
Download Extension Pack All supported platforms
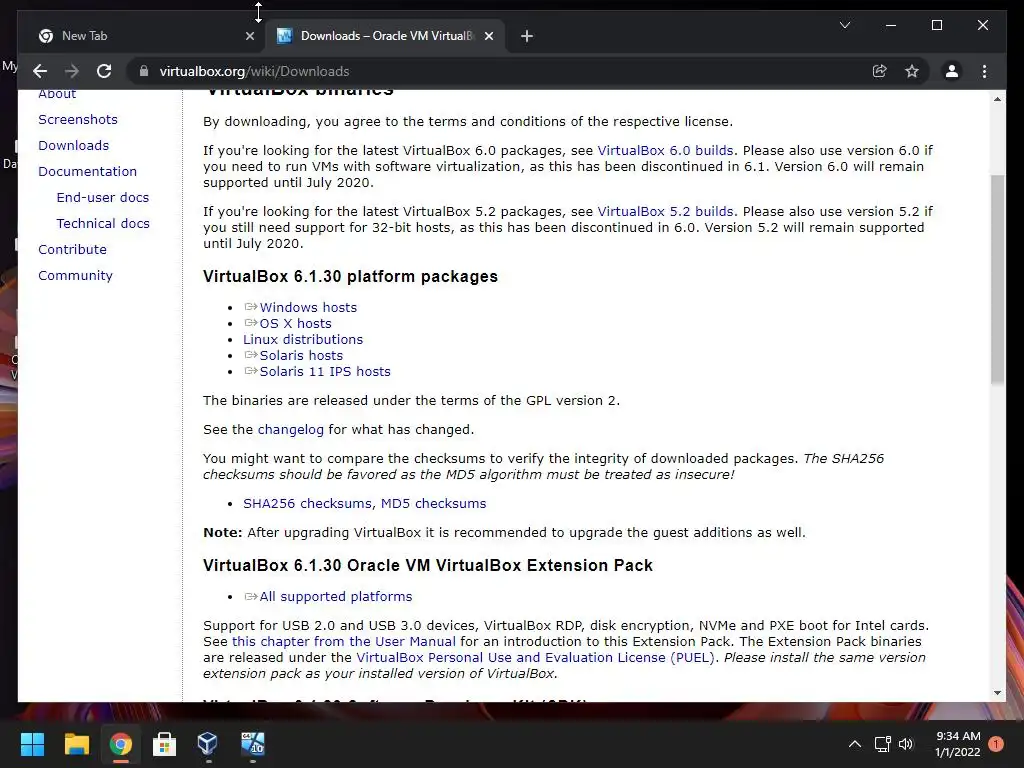(x=336, y=597)
